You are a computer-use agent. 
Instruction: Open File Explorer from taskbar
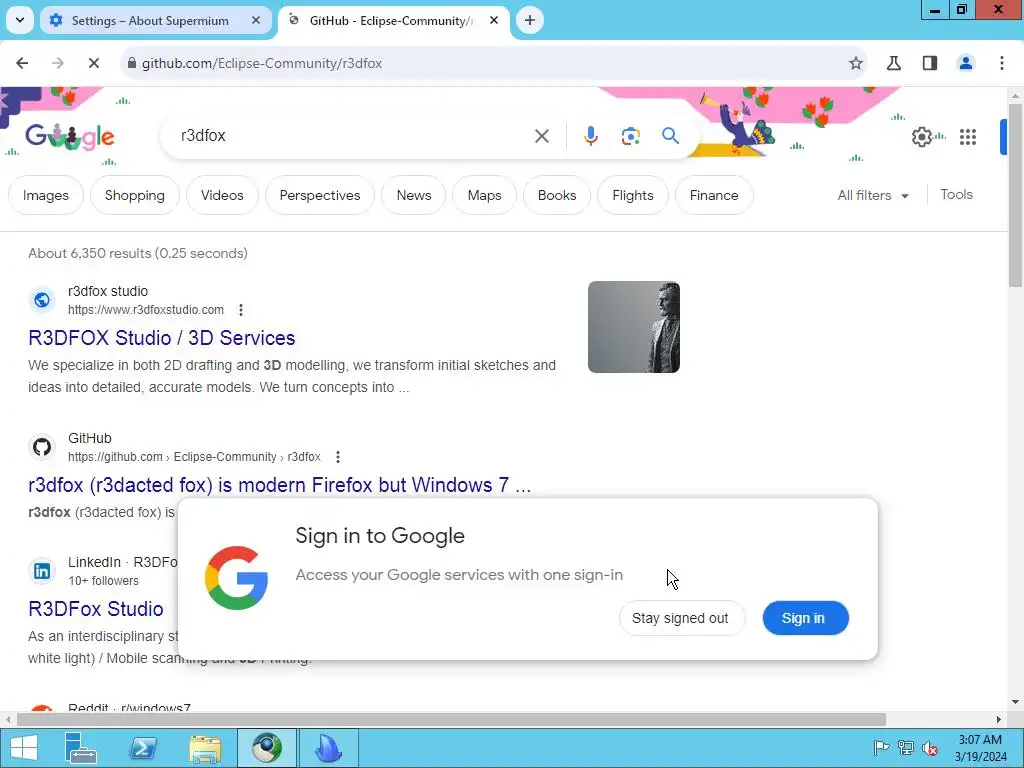205,748
